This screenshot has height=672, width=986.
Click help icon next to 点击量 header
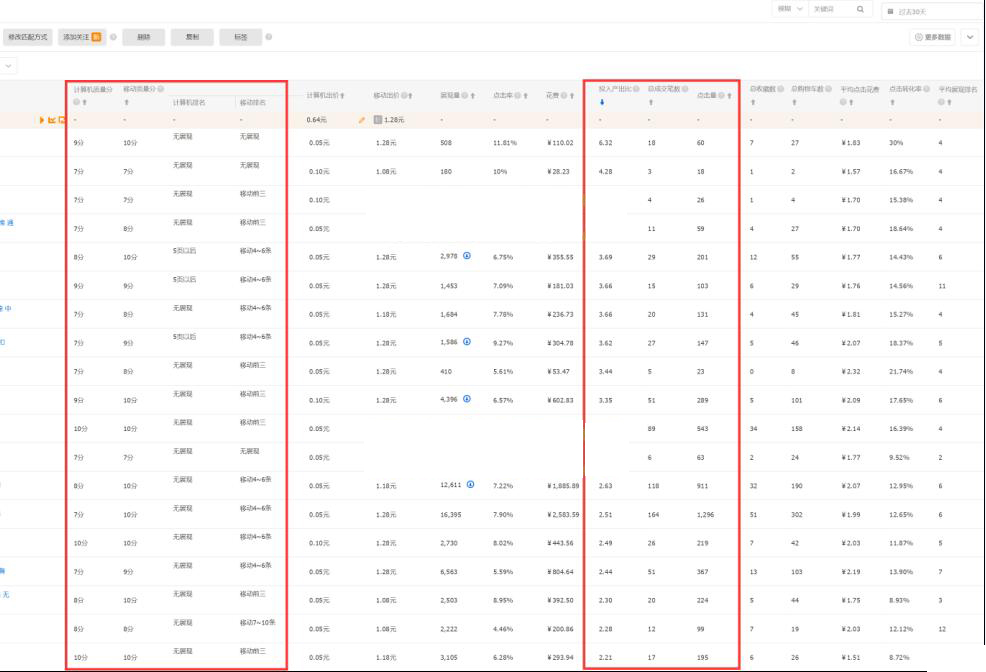(722, 96)
